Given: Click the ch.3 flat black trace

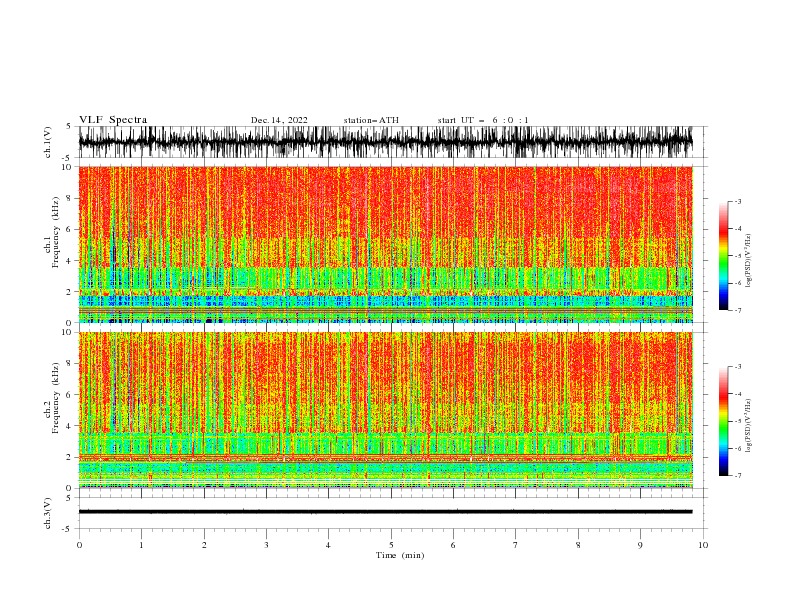Looking at the screenshot, I should [x=385, y=512].
